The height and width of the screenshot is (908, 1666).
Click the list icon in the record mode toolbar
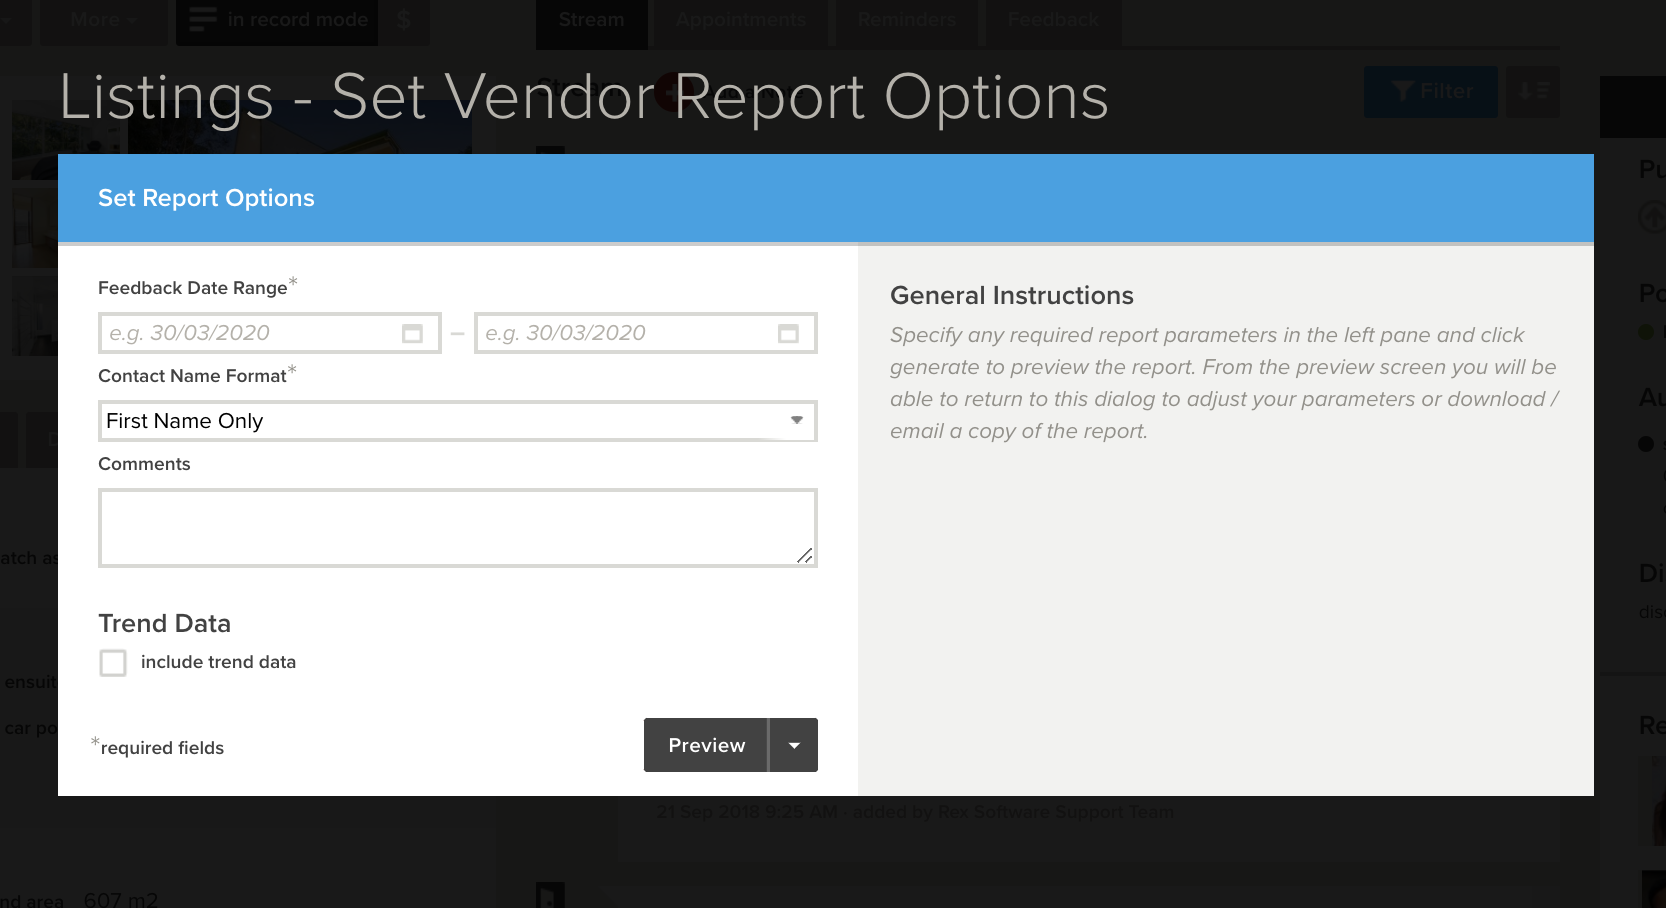pyautogui.click(x=200, y=17)
